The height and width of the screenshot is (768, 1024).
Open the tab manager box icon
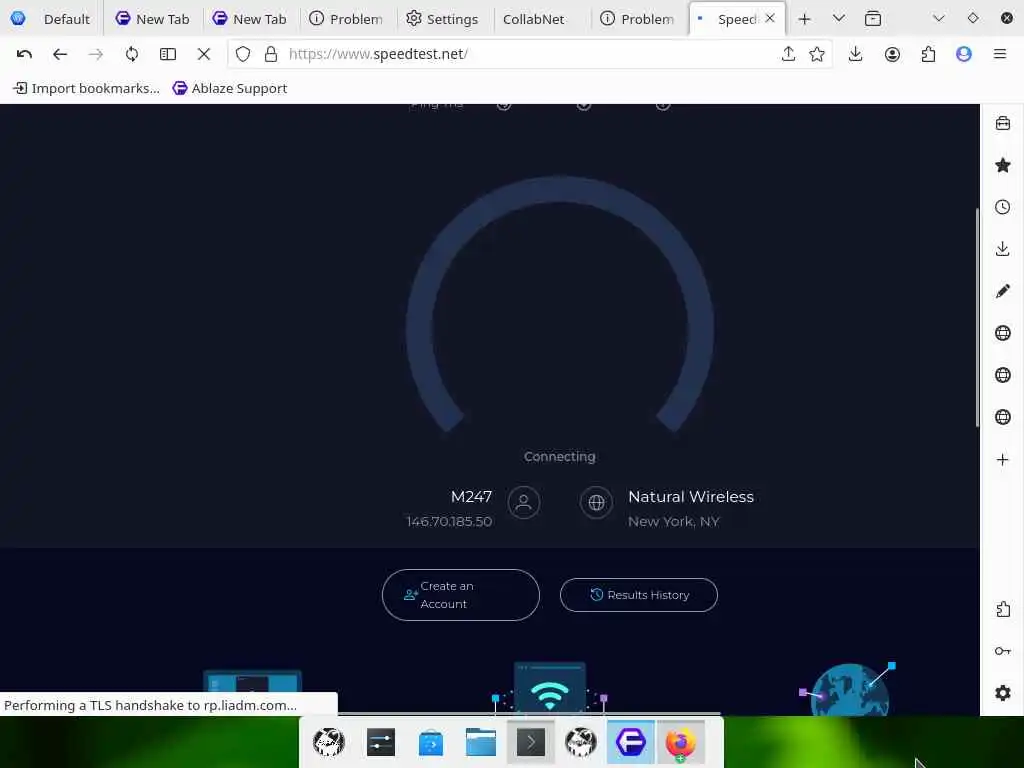(x=873, y=19)
